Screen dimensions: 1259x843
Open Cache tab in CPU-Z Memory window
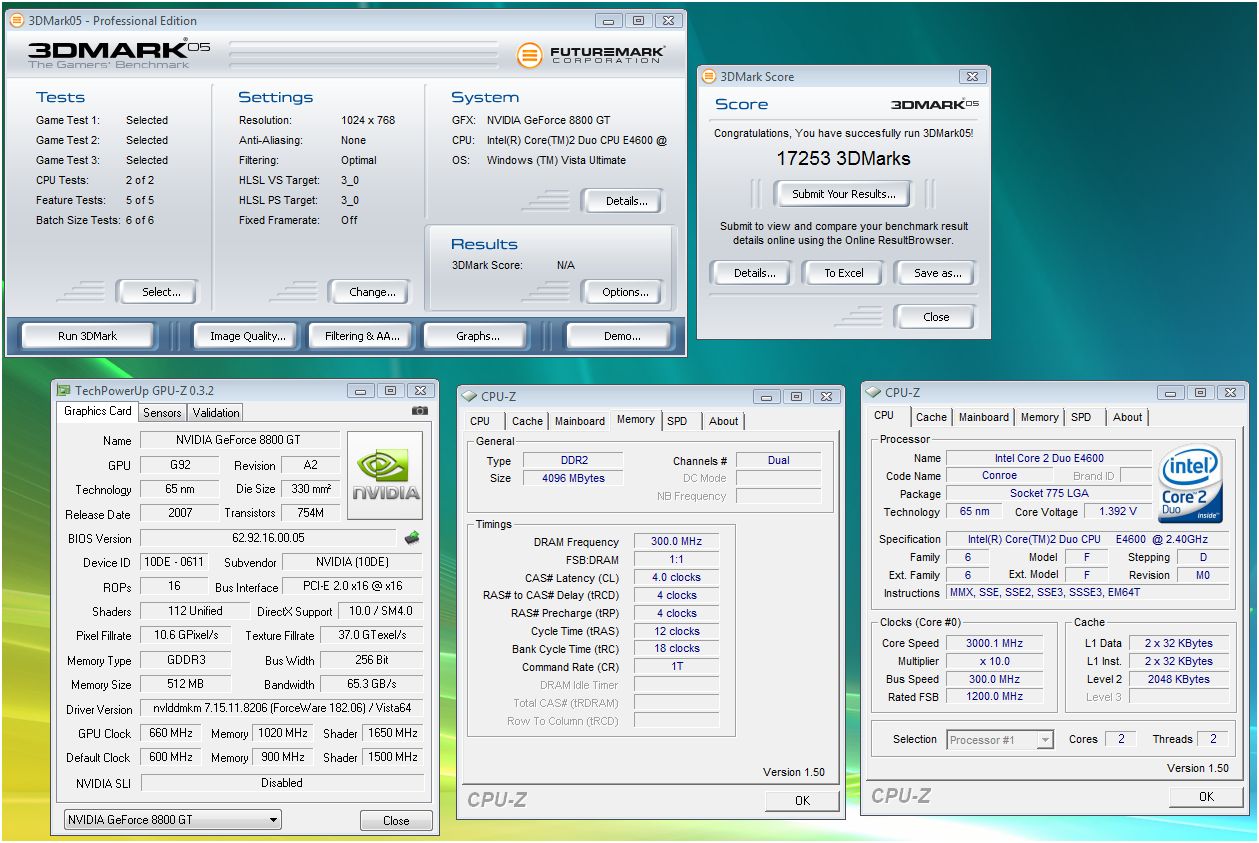(527, 421)
